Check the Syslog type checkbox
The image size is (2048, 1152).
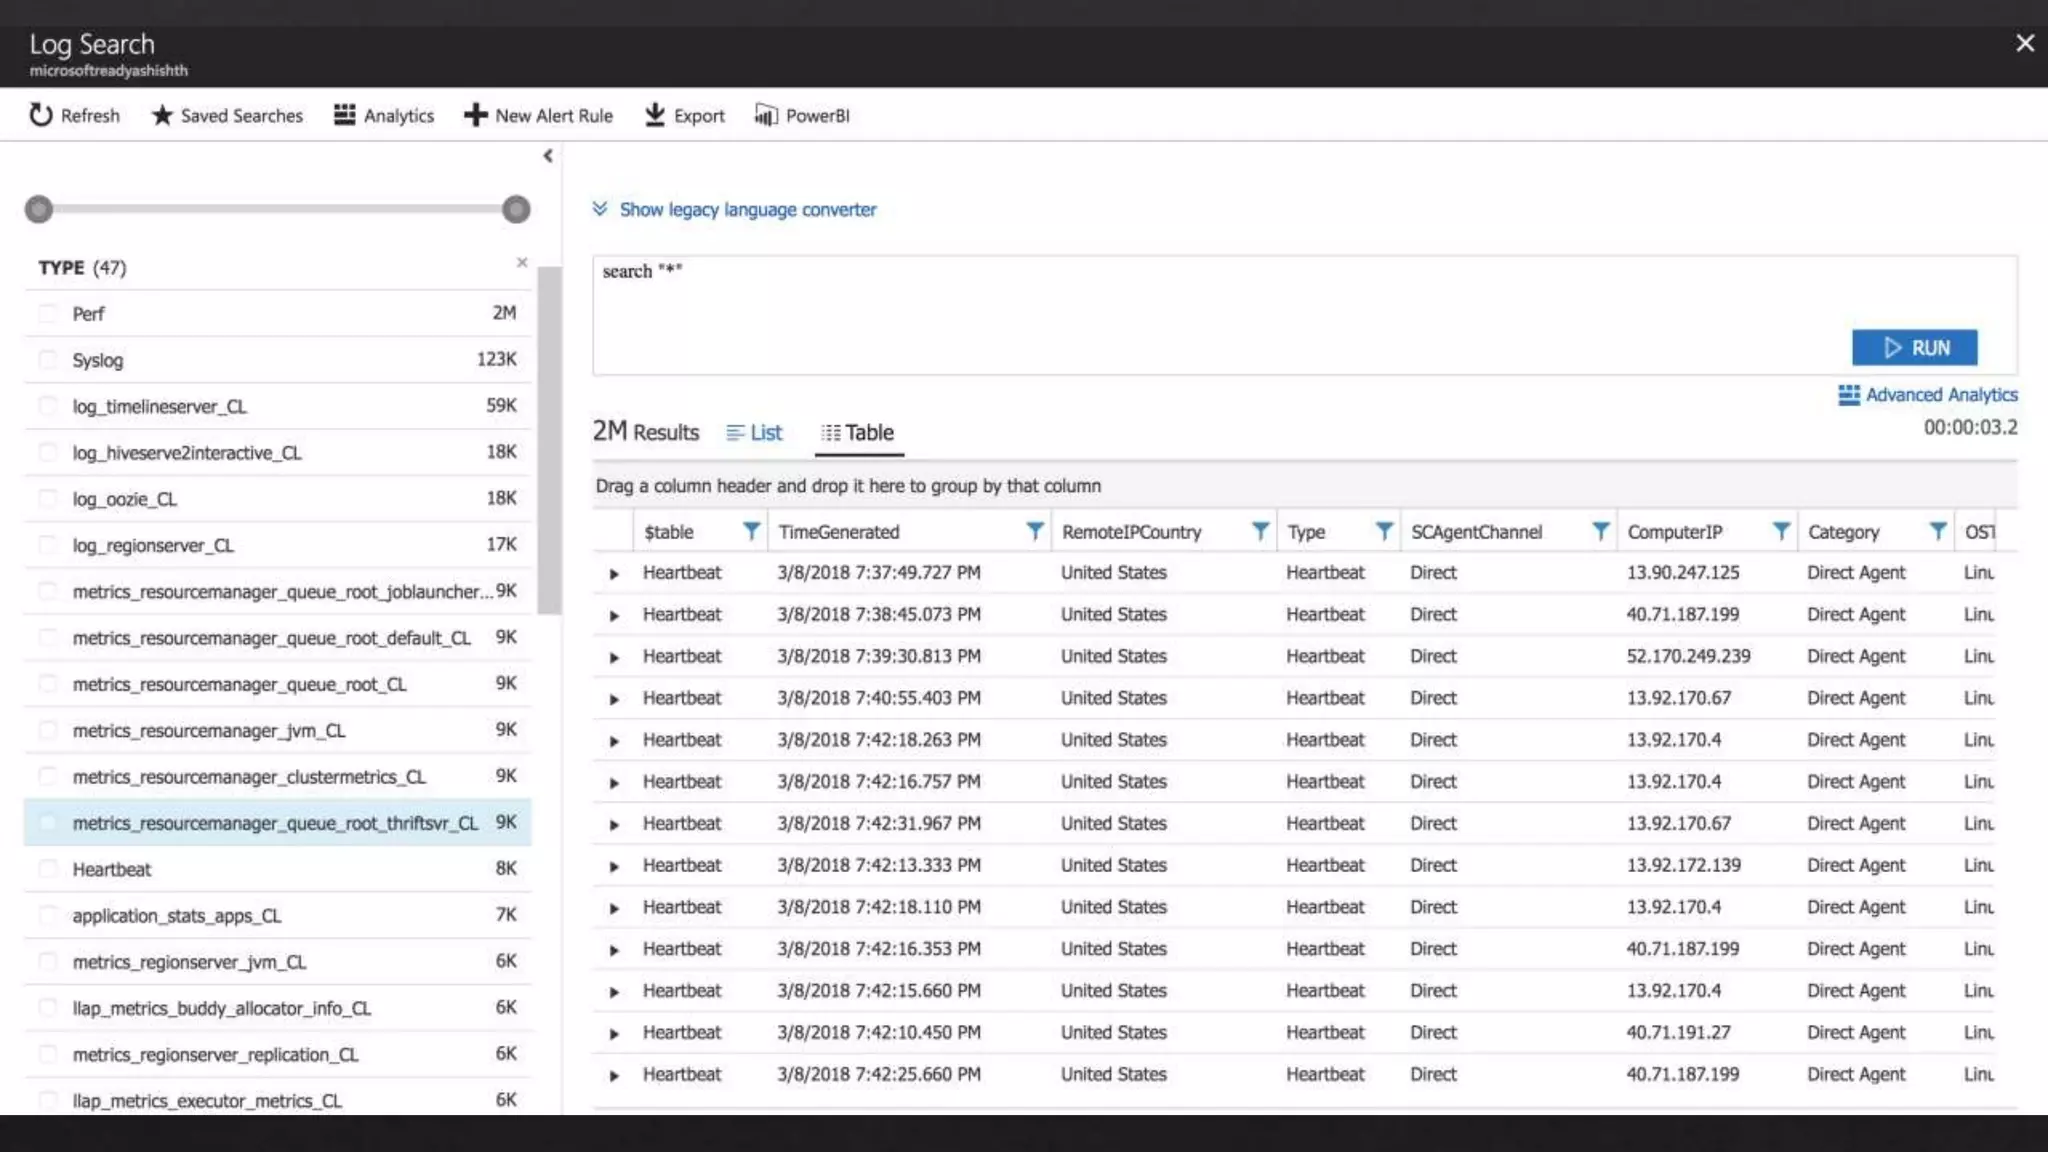tap(47, 360)
